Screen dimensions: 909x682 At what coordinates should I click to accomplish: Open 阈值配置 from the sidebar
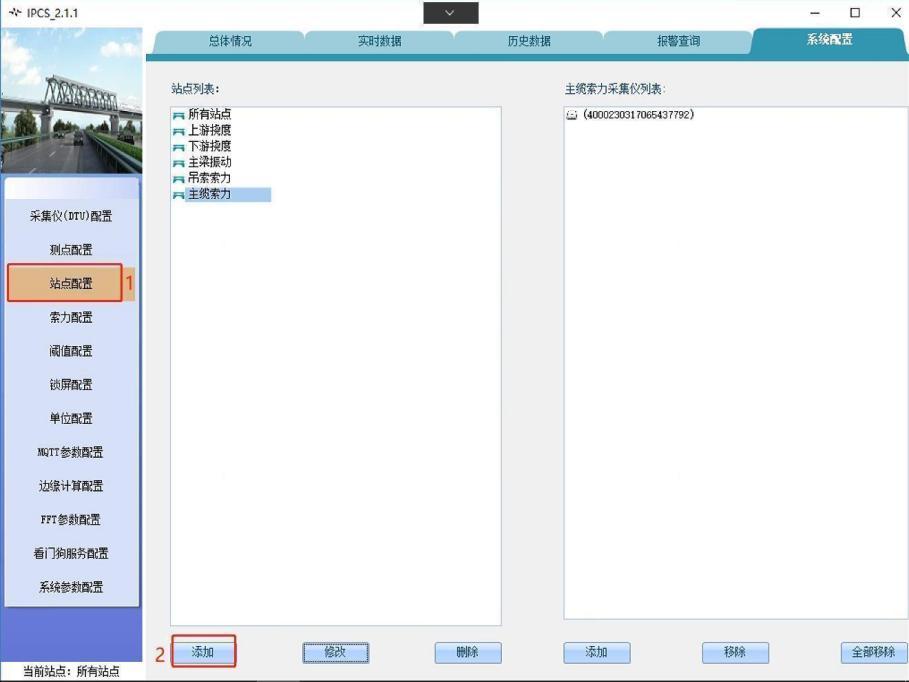(71, 351)
